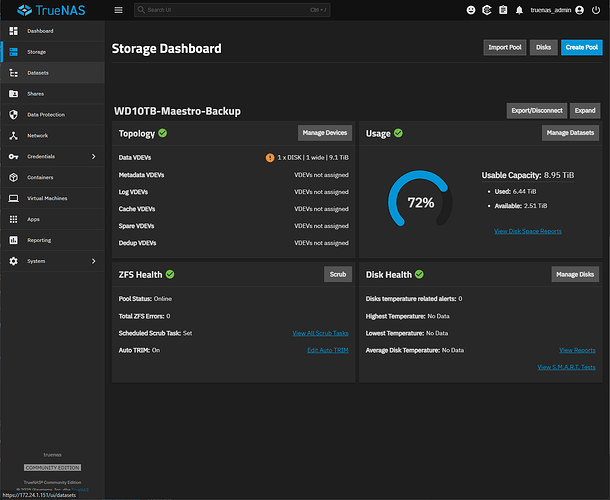610x500 pixels.
Task: Open the truenas_admin account icon
Action: tap(580, 10)
